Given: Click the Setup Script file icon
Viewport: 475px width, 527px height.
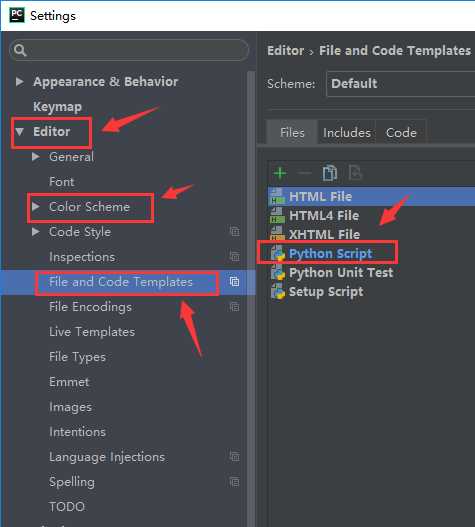Looking at the screenshot, I should coord(278,291).
